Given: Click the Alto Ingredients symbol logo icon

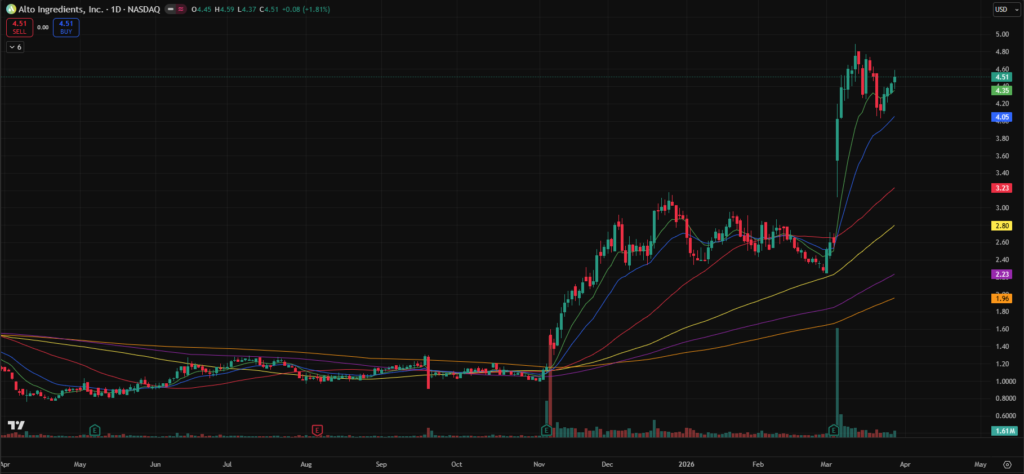Looking at the screenshot, I should coord(10,9).
